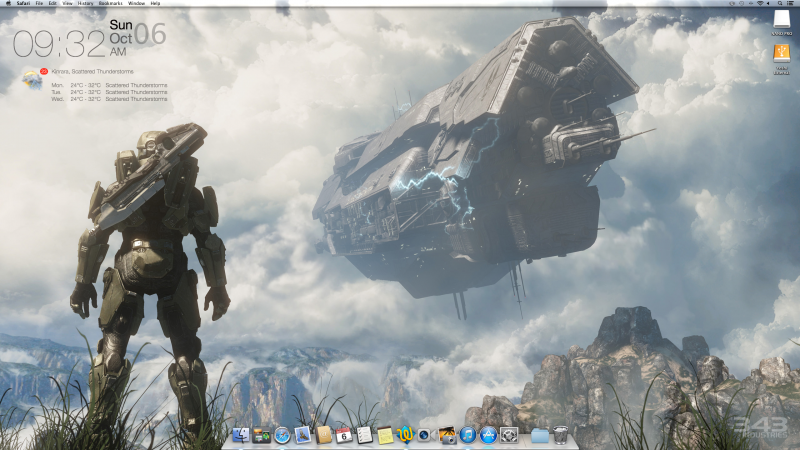Click the weather icon in widget
This screenshot has height=450, width=800.
31,79
